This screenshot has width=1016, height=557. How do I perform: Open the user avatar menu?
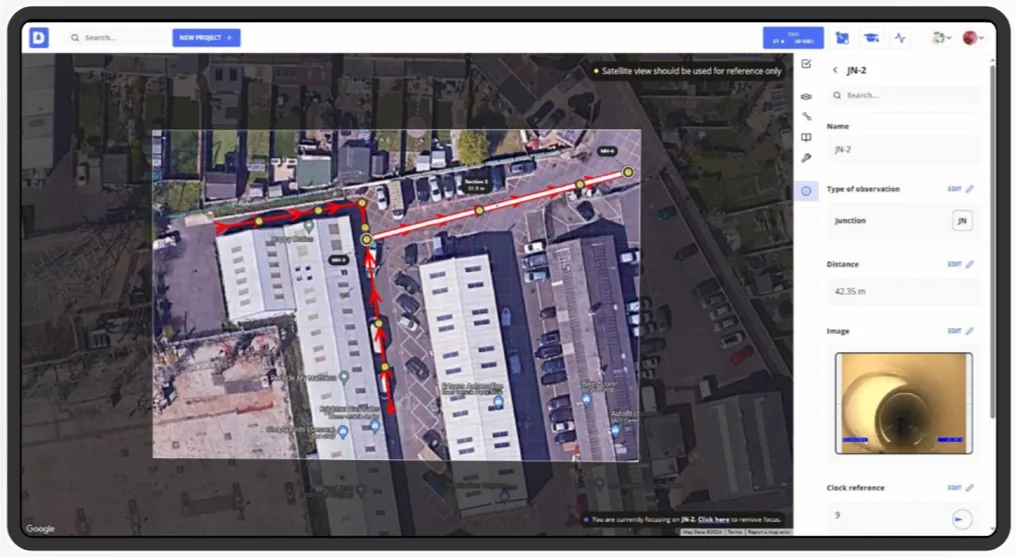pos(973,38)
